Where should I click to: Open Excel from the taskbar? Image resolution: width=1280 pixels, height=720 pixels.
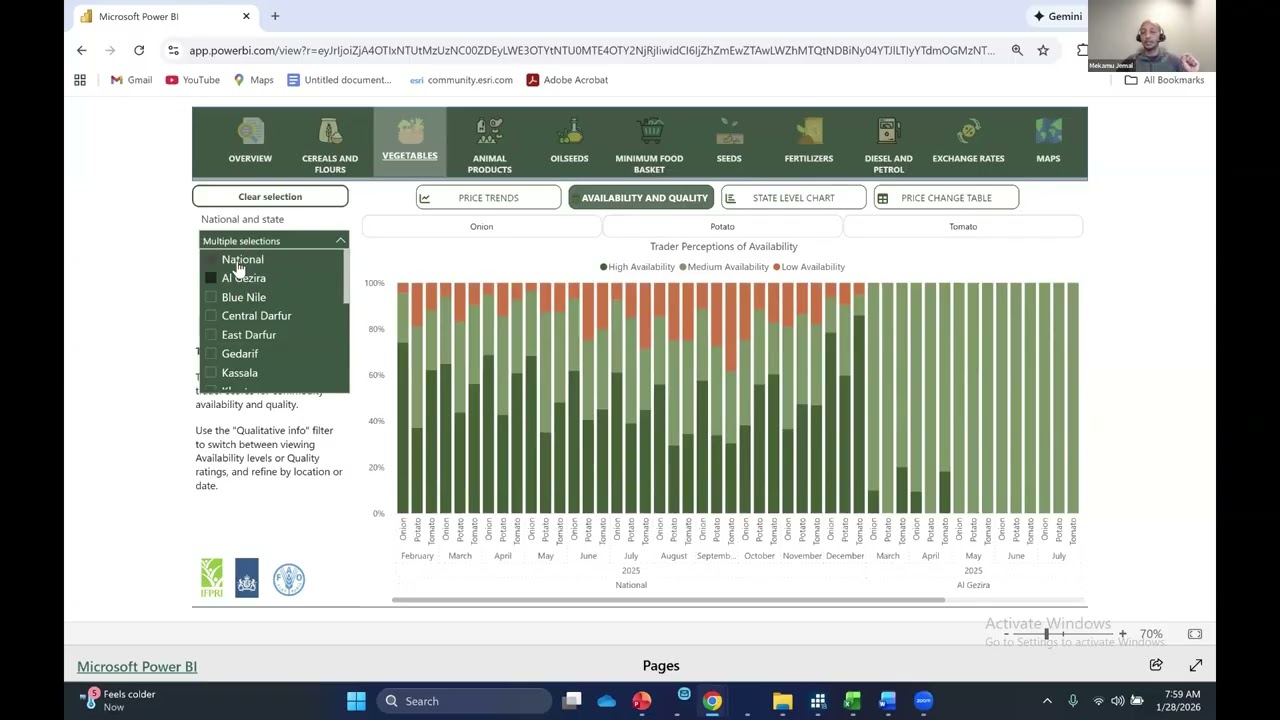click(852, 701)
